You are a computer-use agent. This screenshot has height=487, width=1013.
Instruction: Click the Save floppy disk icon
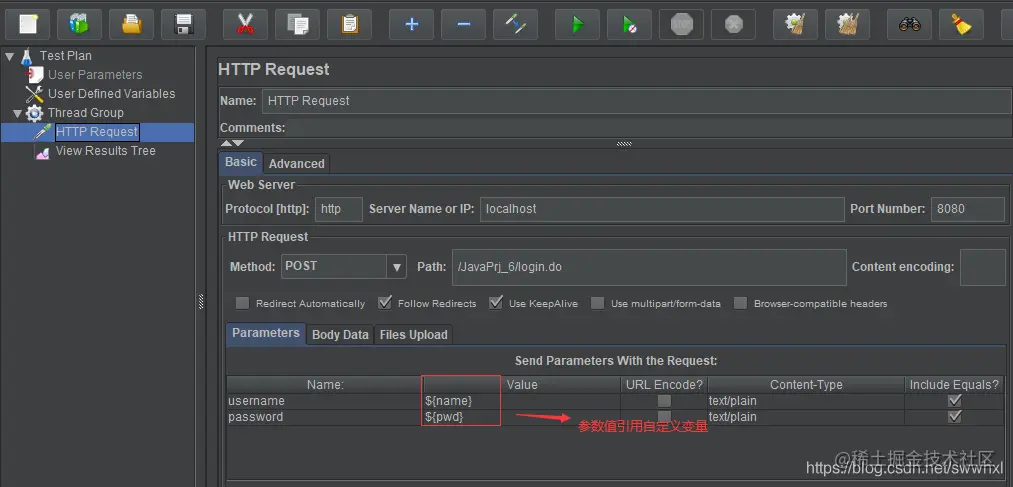click(183, 25)
